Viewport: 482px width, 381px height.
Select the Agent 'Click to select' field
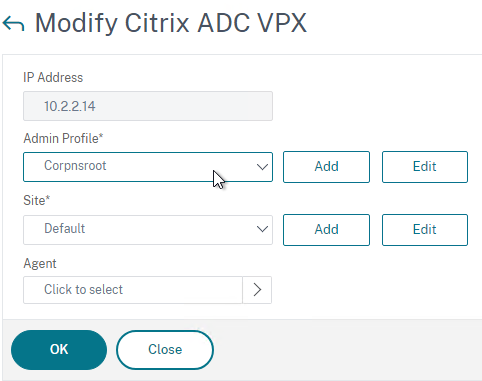click(133, 290)
